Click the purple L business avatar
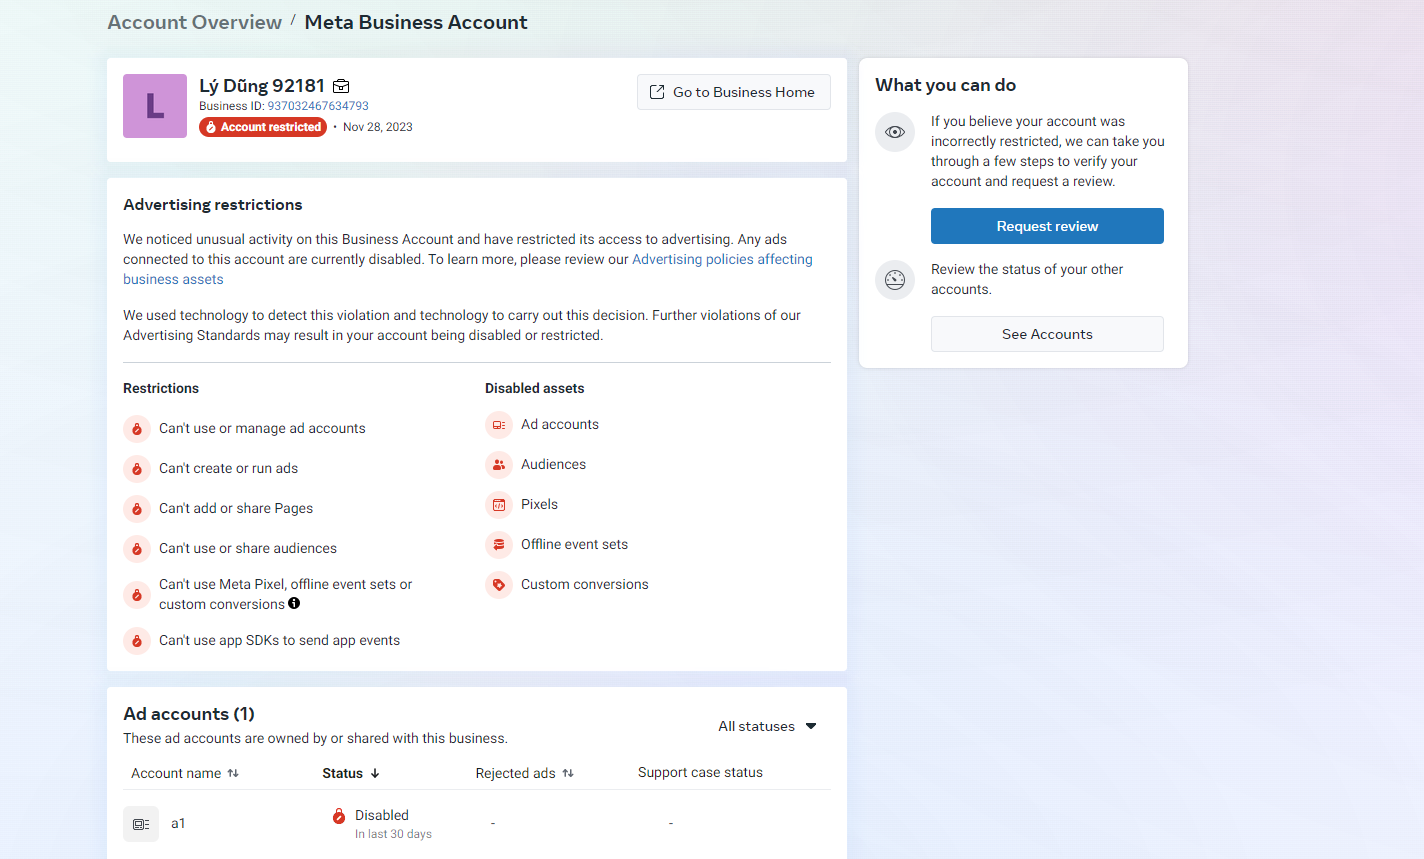The width and height of the screenshot is (1424, 859). pyautogui.click(x=155, y=106)
